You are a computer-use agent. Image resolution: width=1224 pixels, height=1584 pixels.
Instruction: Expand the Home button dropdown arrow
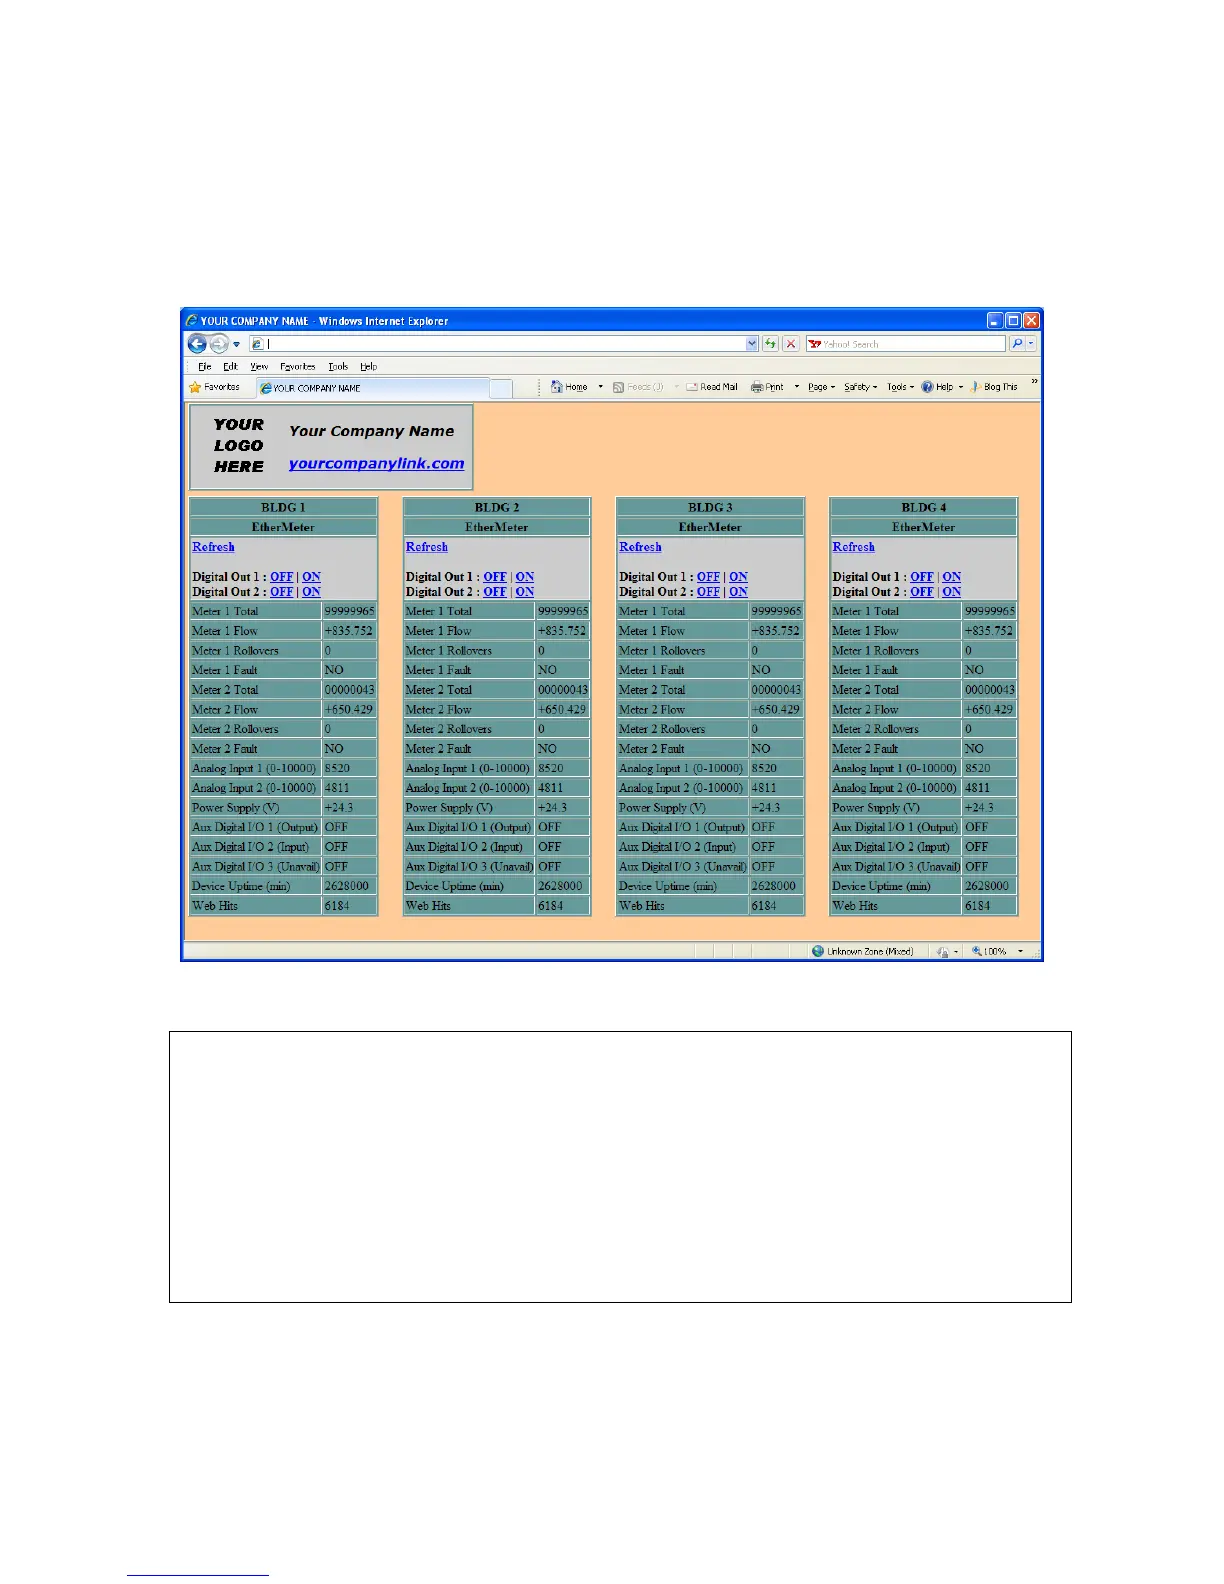(x=600, y=387)
